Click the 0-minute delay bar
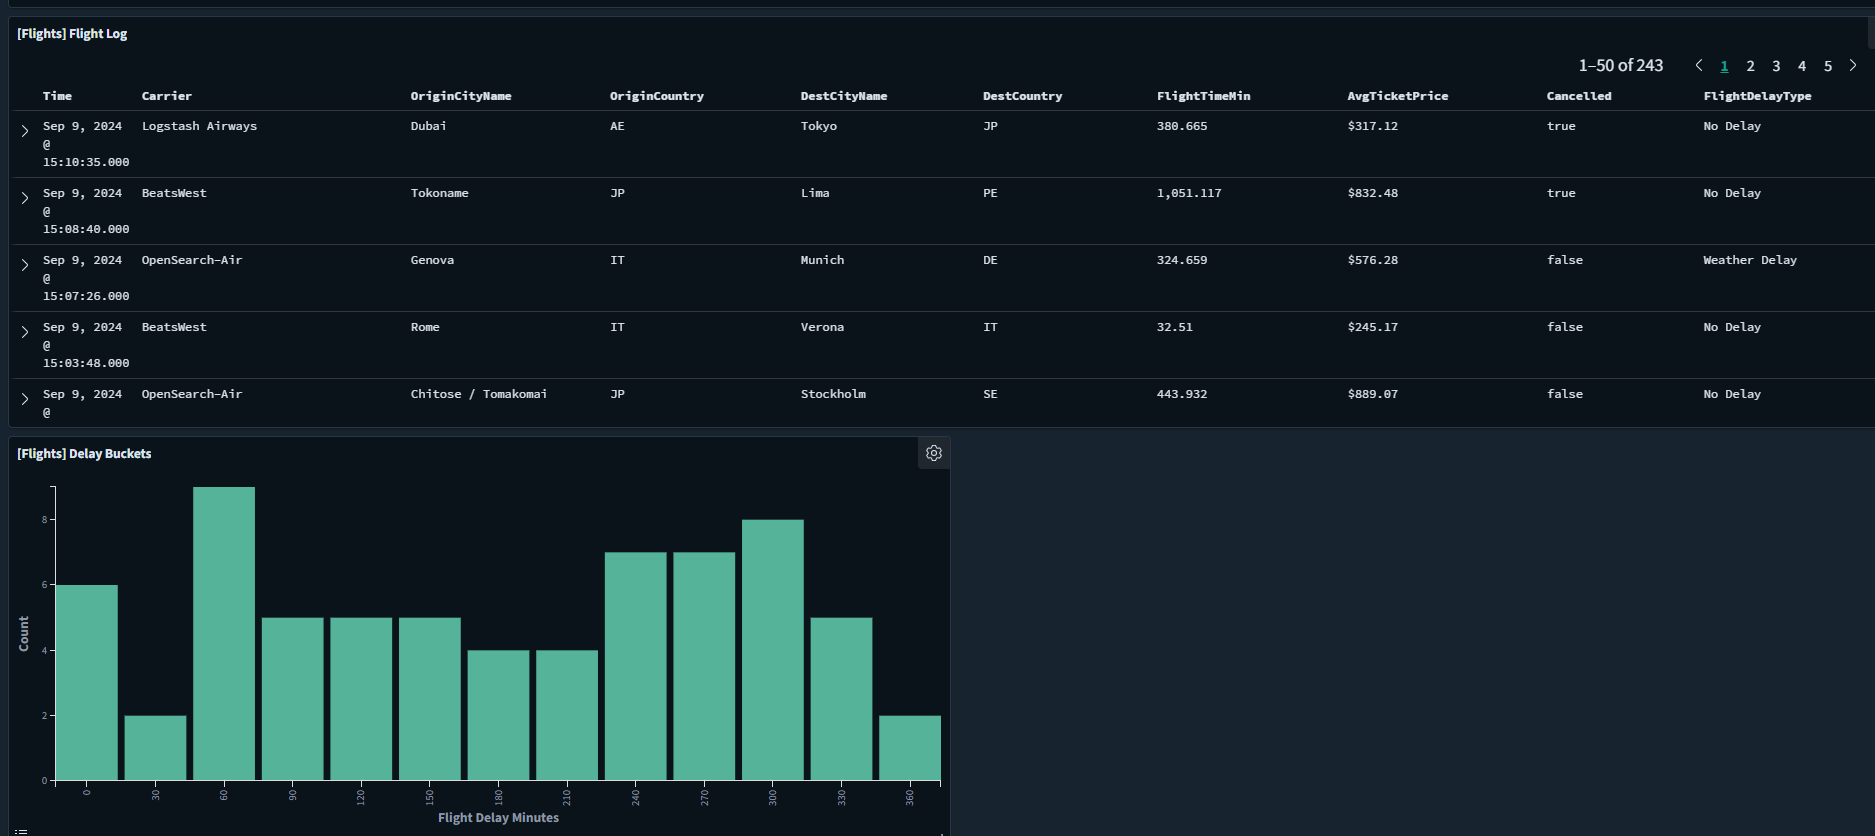This screenshot has width=1875, height=836. coord(87,683)
